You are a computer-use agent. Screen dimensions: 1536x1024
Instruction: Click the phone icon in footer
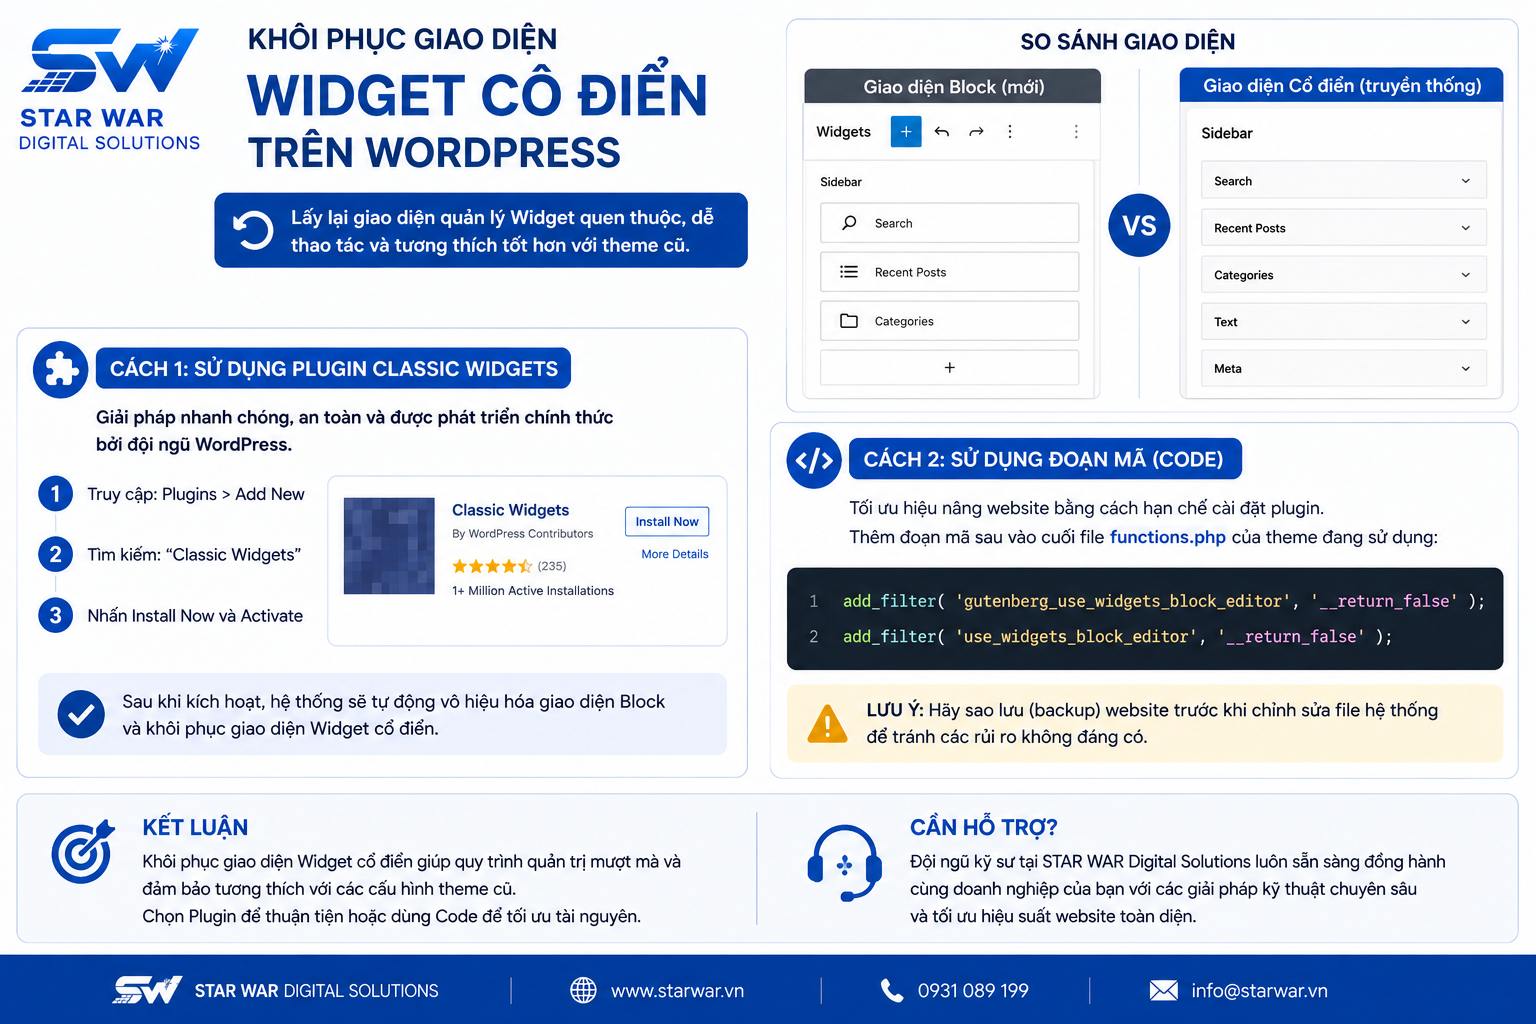pyautogui.click(x=891, y=990)
